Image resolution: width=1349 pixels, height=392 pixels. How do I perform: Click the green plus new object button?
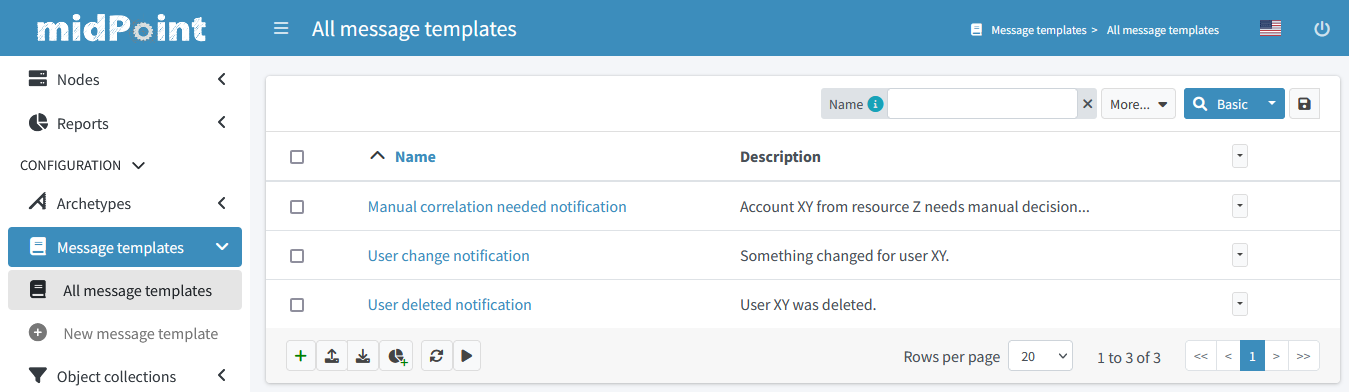300,355
